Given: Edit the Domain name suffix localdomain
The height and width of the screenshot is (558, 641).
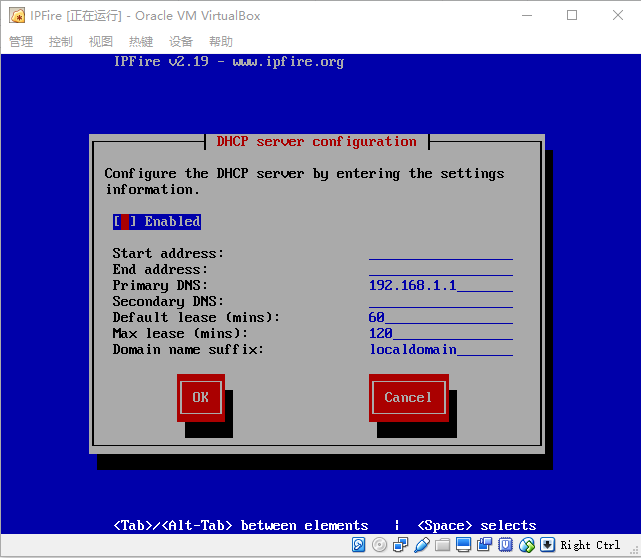Looking at the screenshot, I should coord(441,350).
